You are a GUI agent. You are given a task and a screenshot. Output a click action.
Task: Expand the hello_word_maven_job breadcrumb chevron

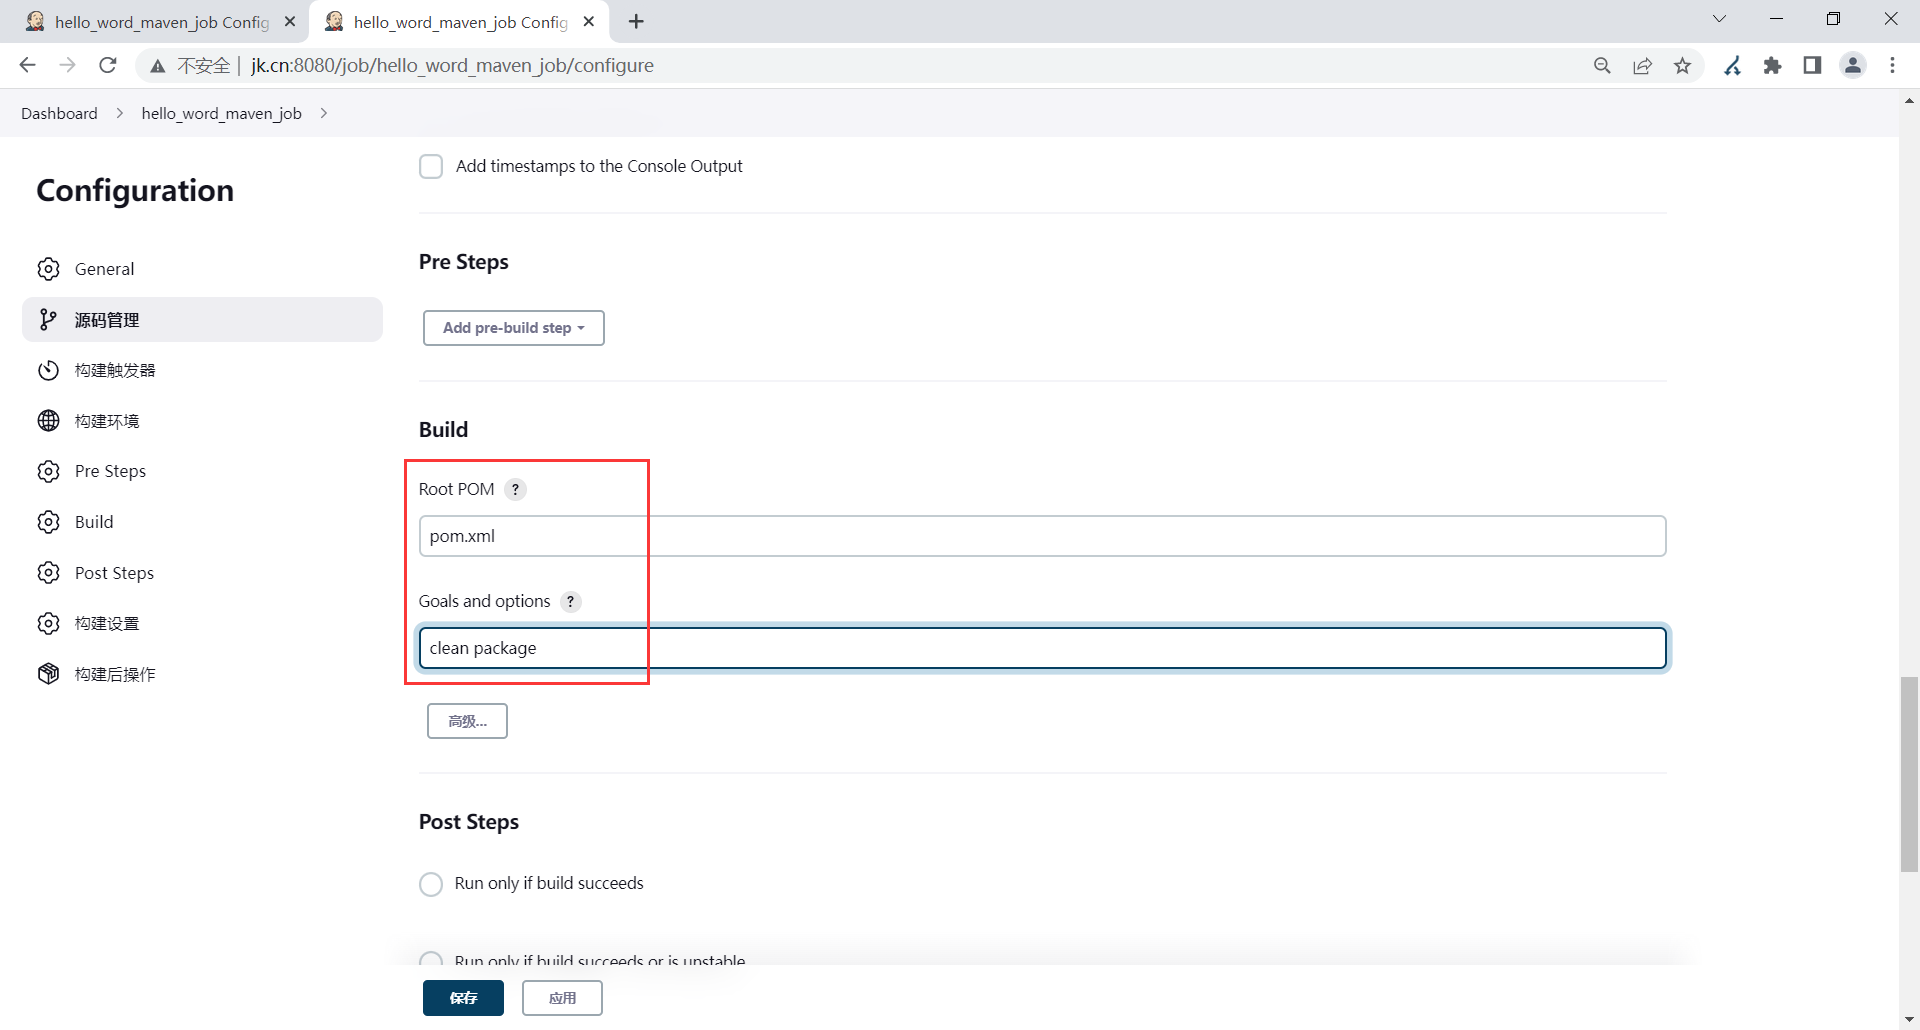click(324, 113)
